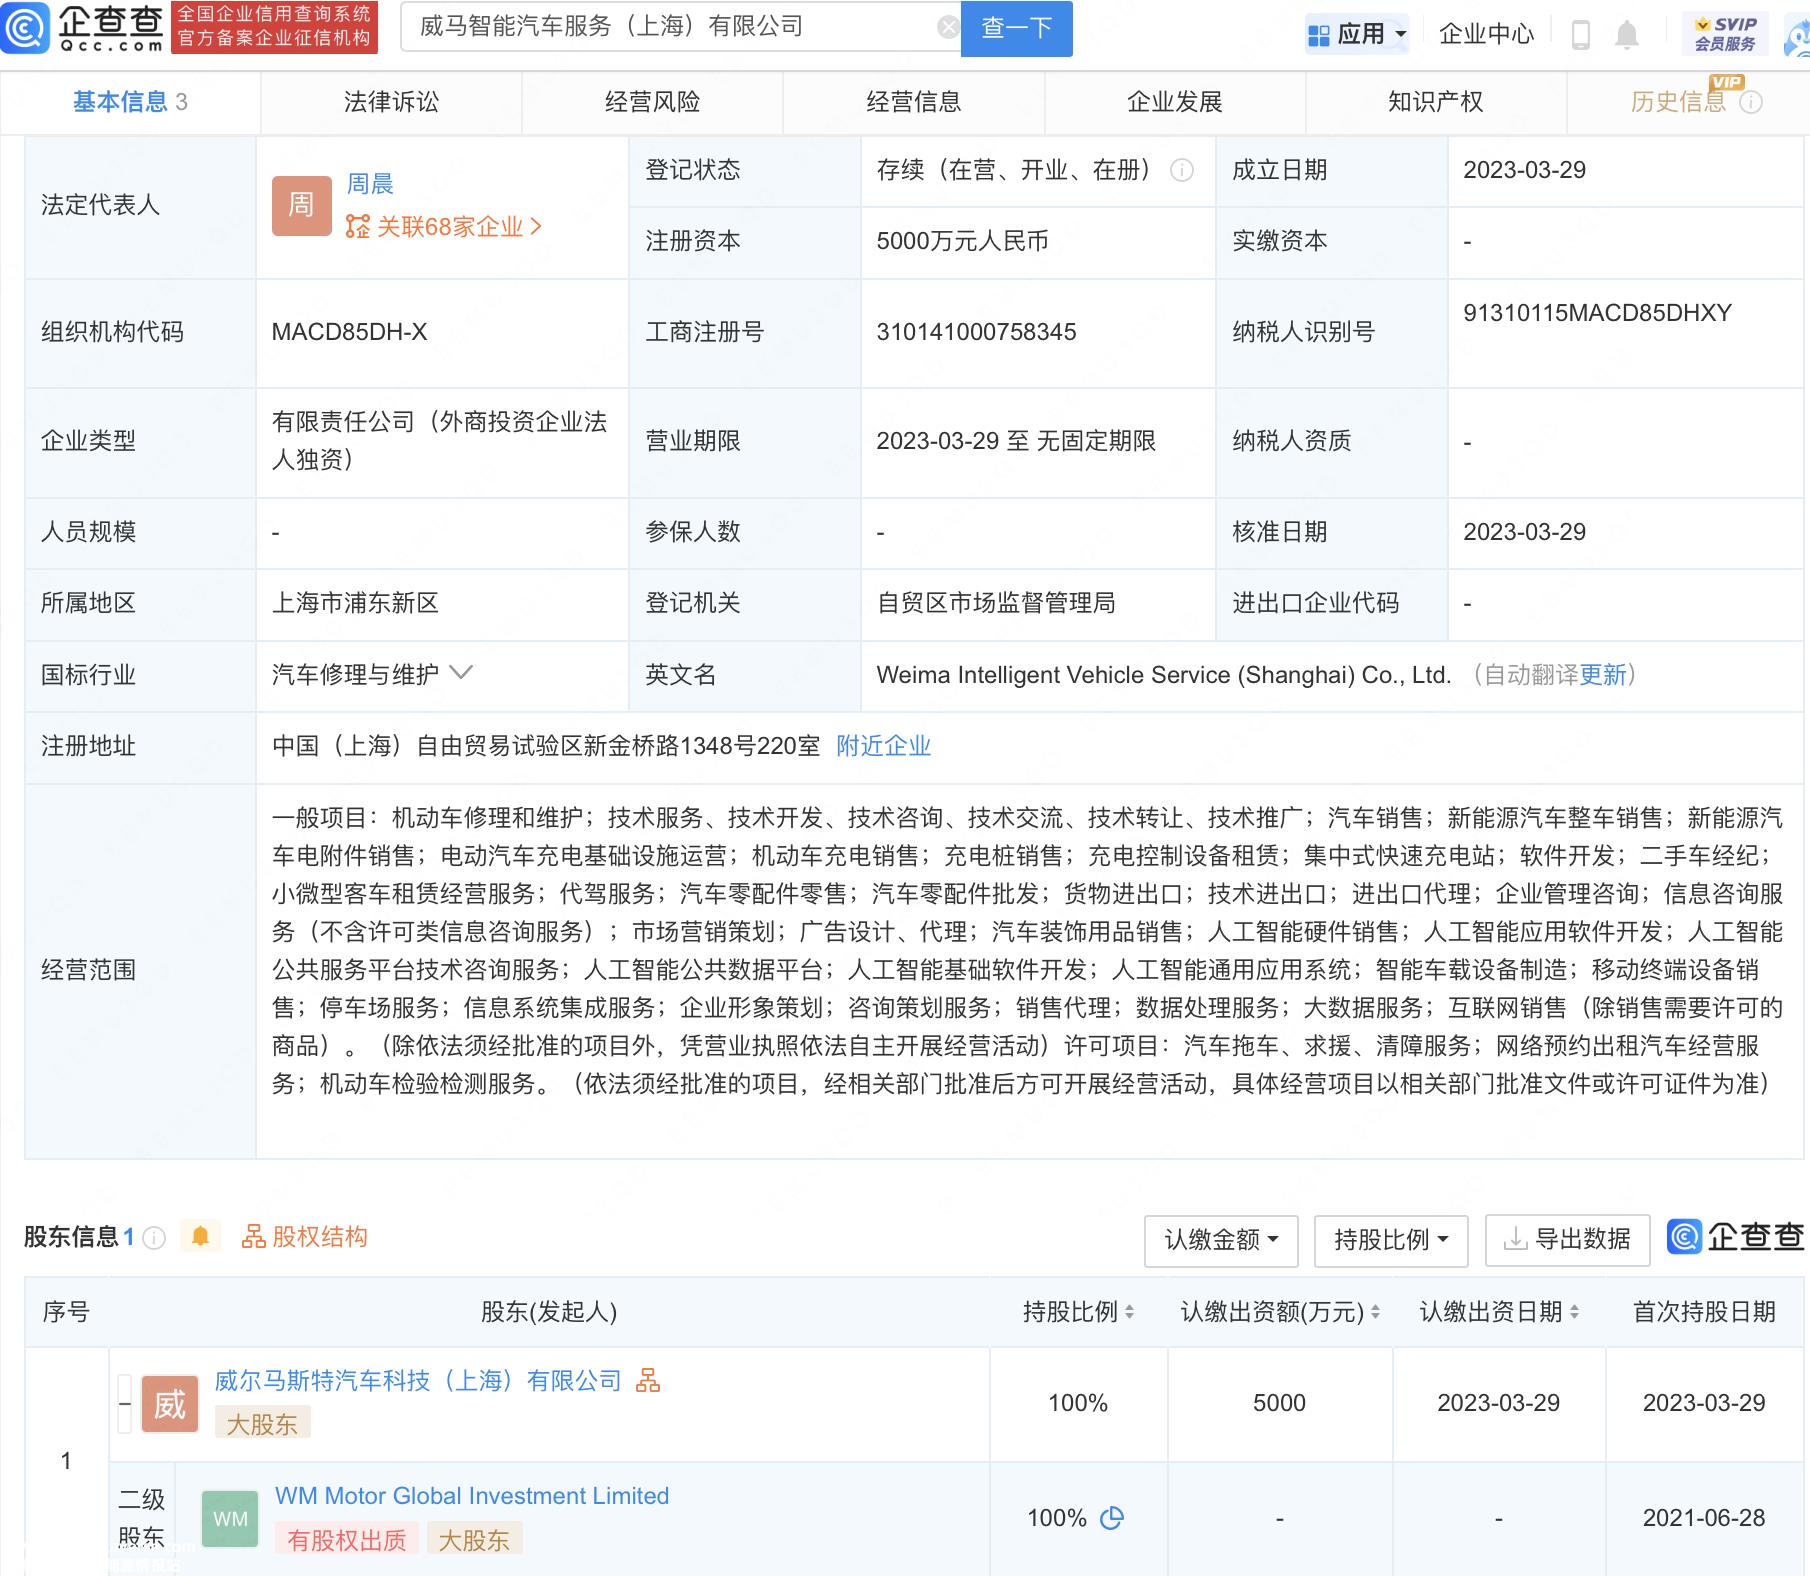The width and height of the screenshot is (1810, 1576).
Task: Click the 威 shareholder avatar
Action: (170, 1404)
